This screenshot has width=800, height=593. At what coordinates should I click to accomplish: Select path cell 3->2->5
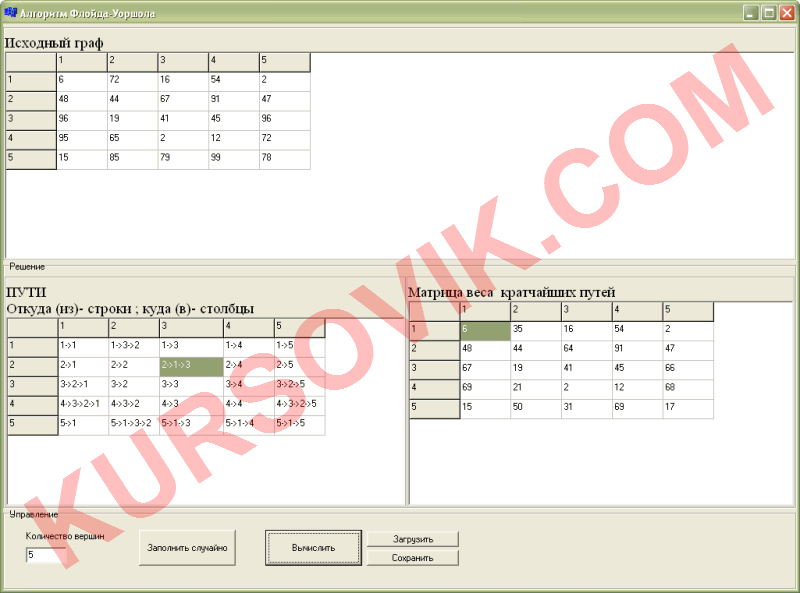coord(299,386)
